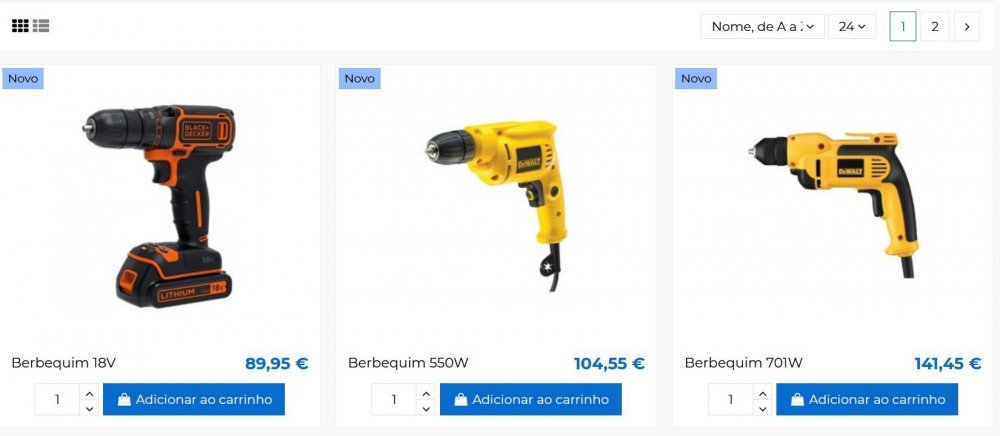Decrease quantity for Berbequim 18V
The width and height of the screenshot is (1000, 436).
click(89, 408)
